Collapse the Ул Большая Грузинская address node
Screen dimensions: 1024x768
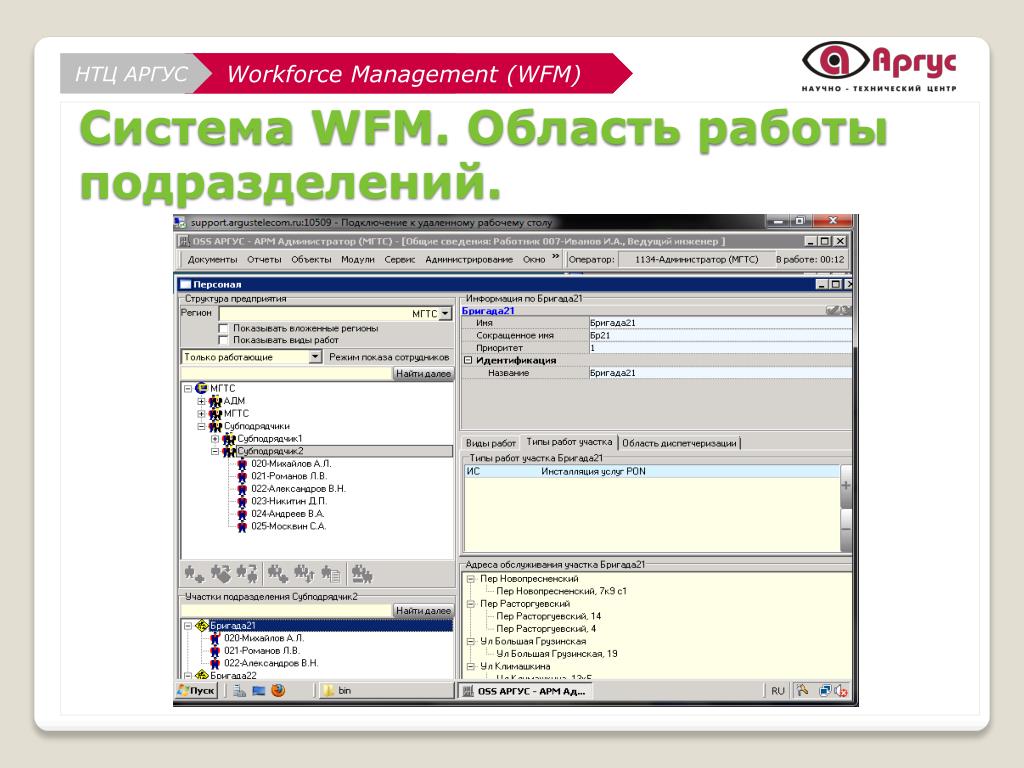[x=470, y=641]
